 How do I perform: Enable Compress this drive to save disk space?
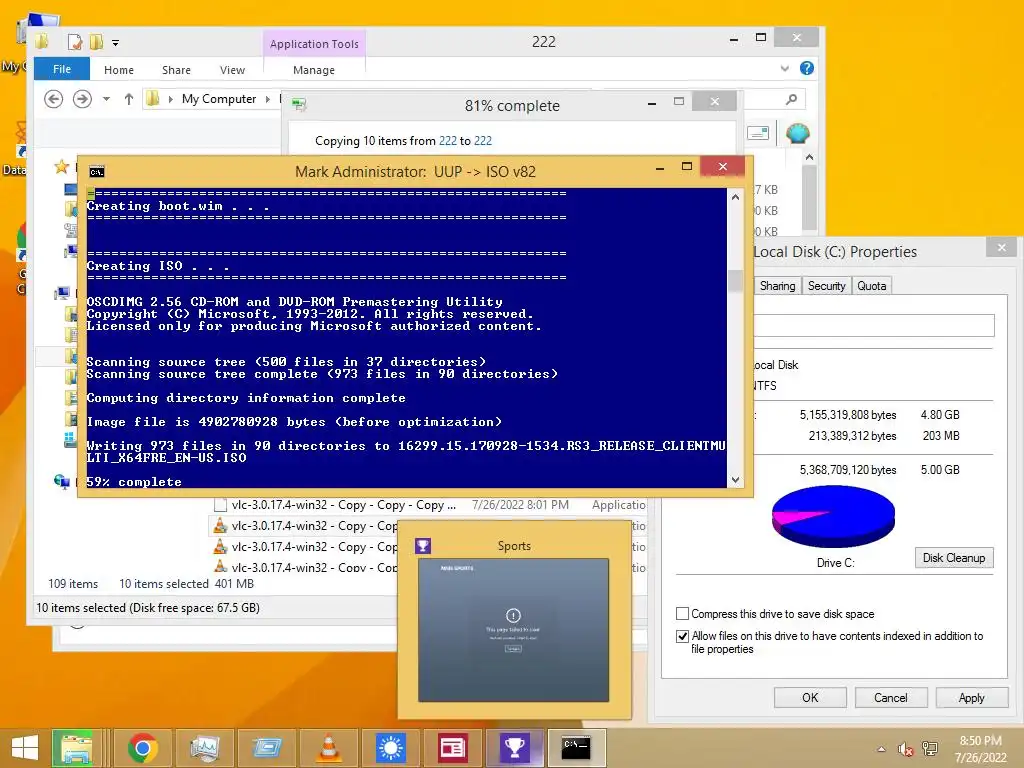pos(682,614)
